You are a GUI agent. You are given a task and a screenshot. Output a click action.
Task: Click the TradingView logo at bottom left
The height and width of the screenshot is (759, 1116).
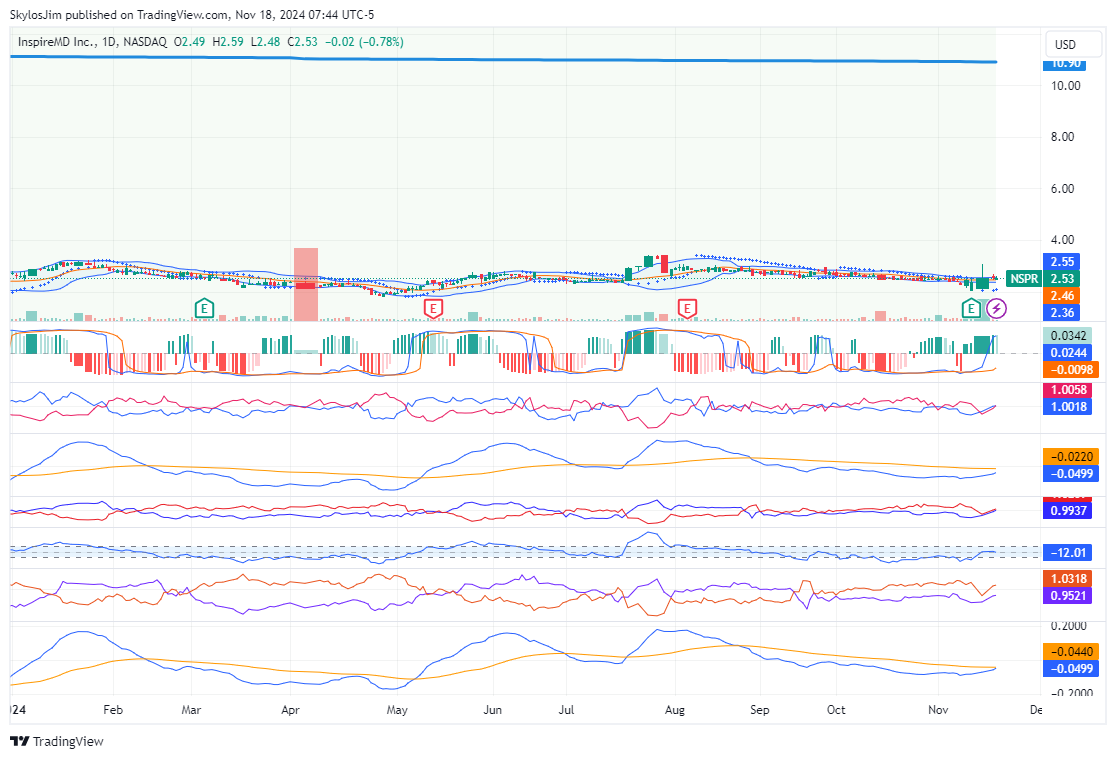coord(57,741)
